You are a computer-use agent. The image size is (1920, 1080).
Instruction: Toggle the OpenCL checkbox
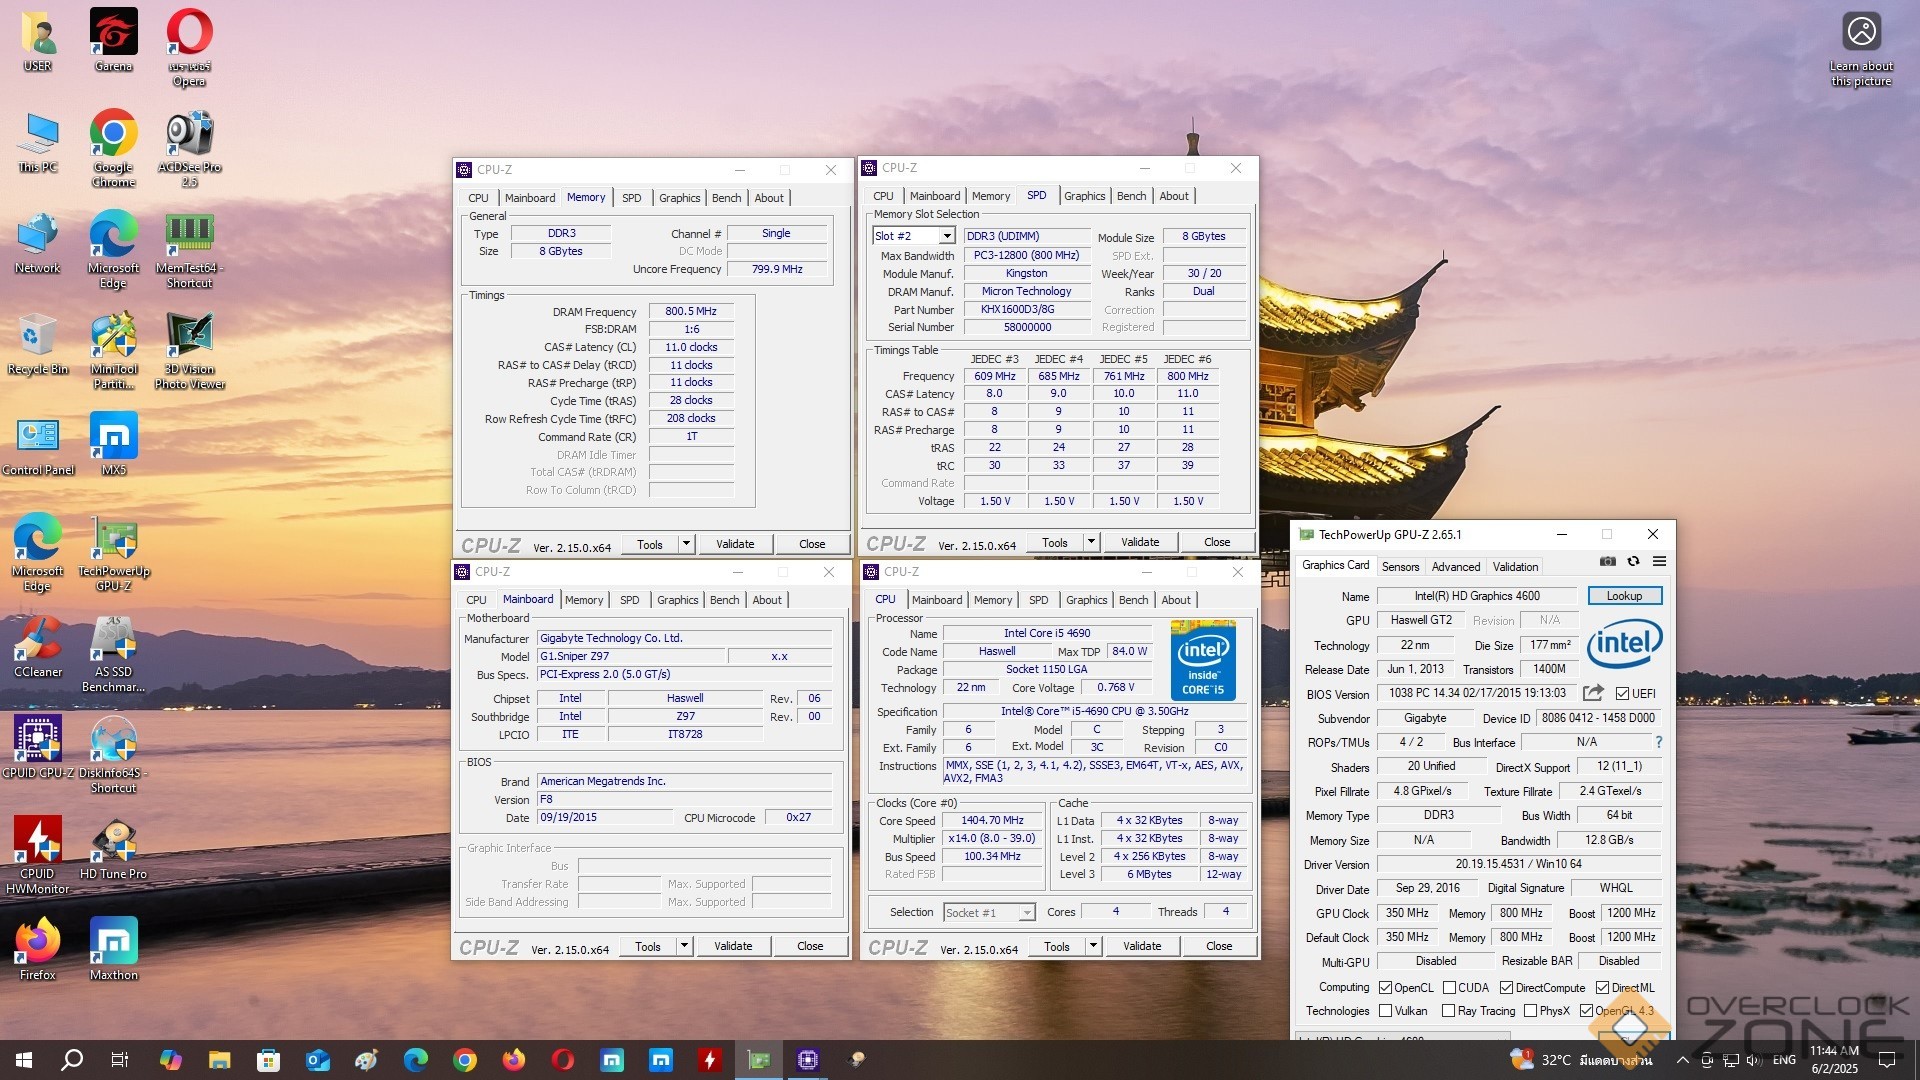point(1385,987)
